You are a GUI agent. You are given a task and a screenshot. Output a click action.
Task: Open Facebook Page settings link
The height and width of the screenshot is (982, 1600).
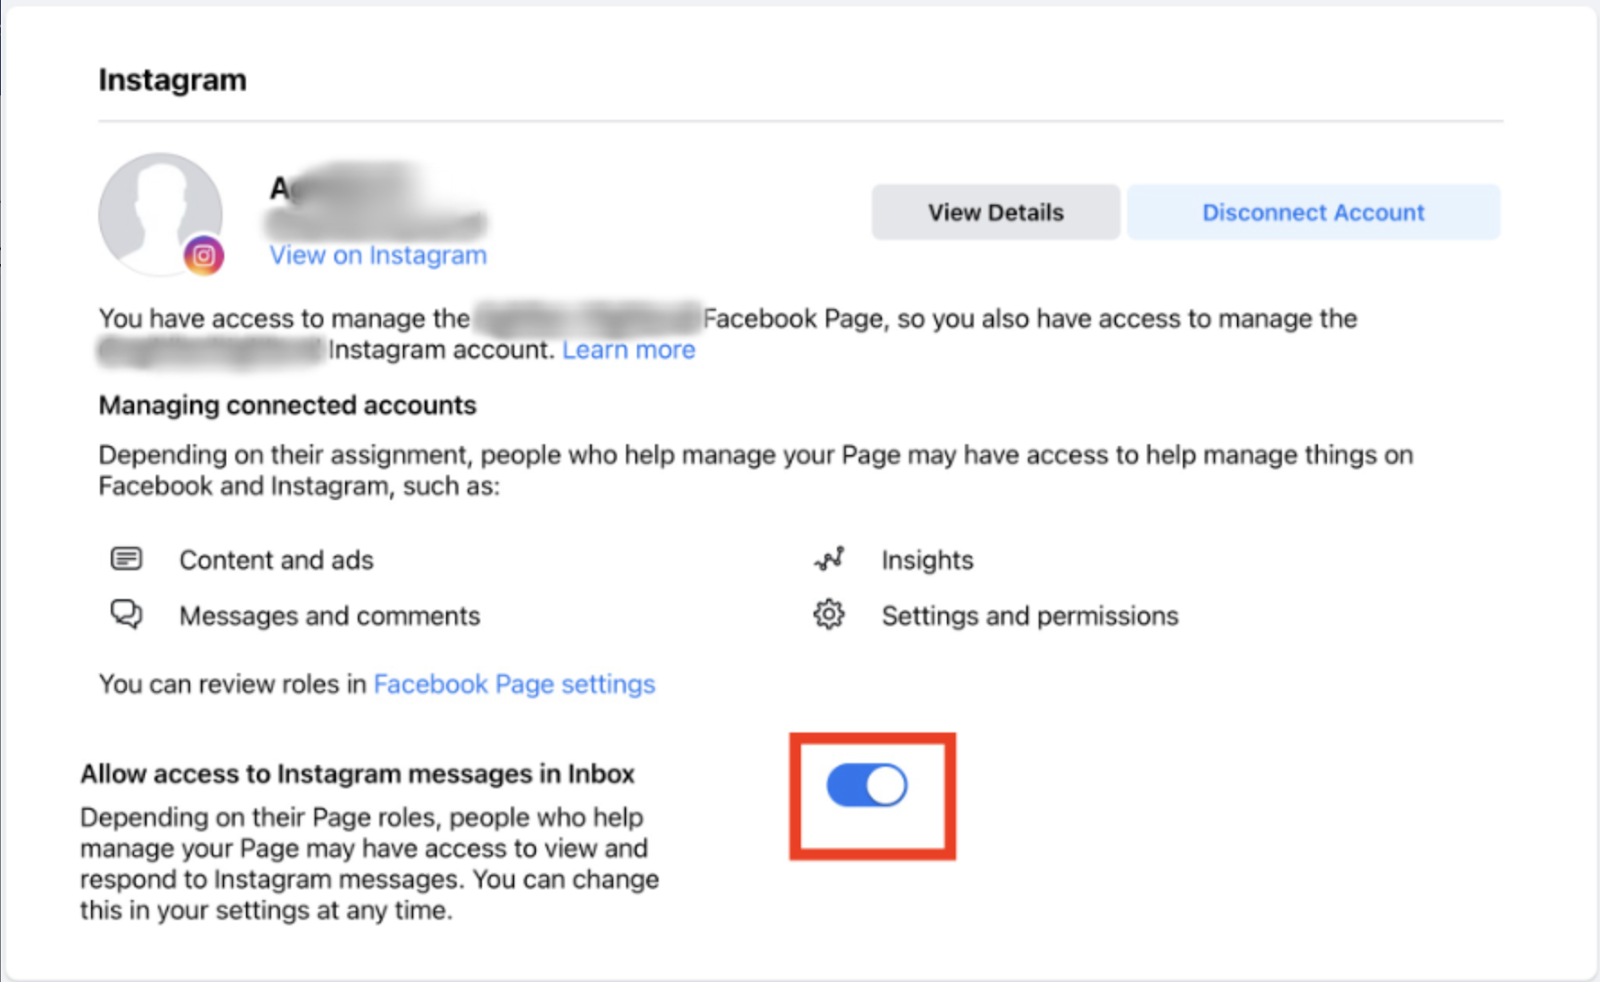pos(515,684)
